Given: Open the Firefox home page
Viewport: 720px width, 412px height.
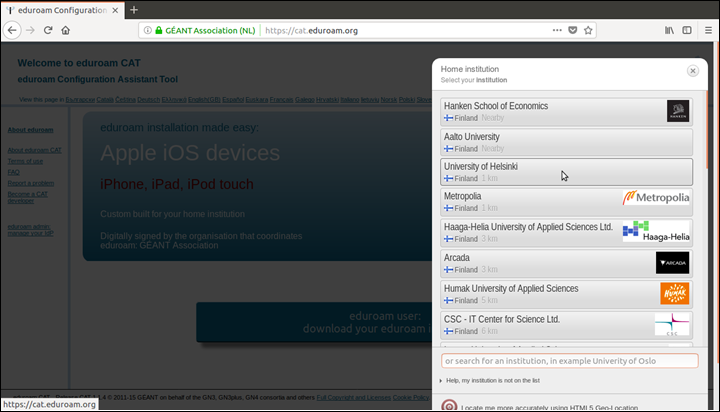Looking at the screenshot, I should coord(66,30).
